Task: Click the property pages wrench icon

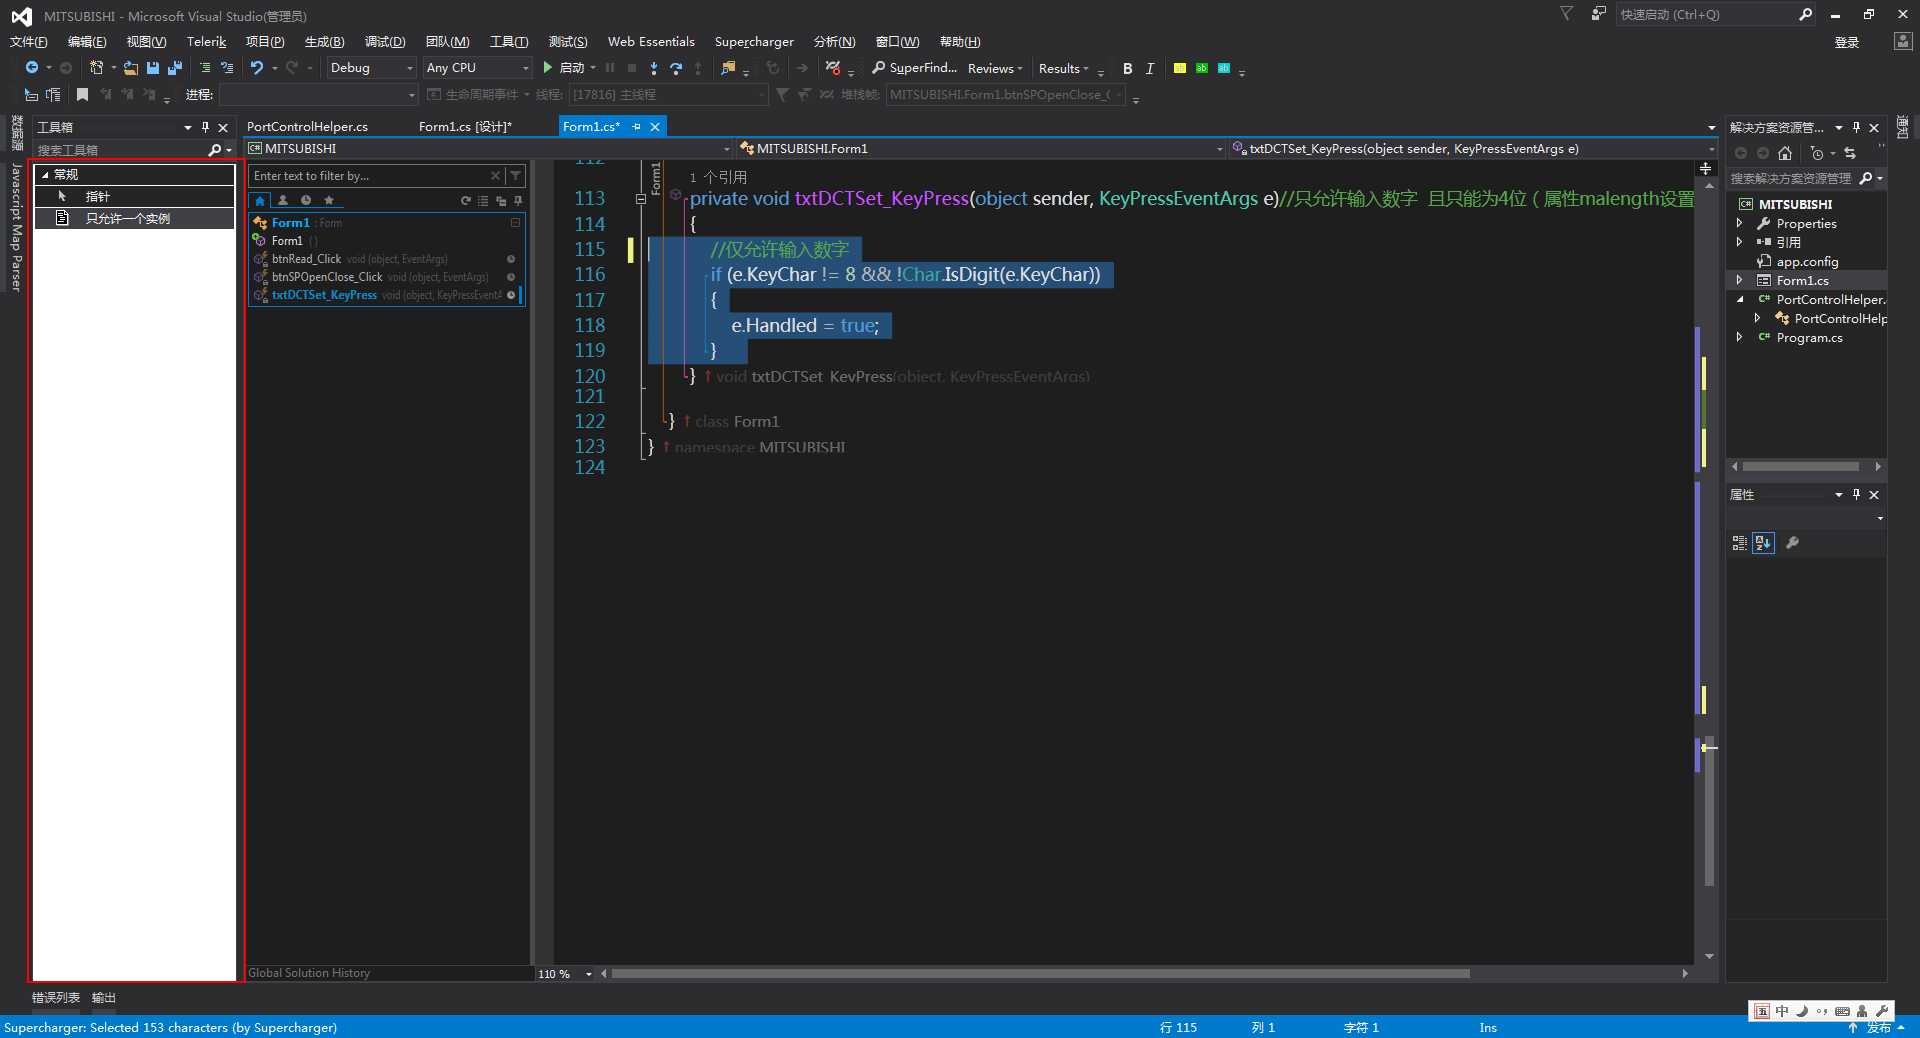Action: click(x=1792, y=543)
